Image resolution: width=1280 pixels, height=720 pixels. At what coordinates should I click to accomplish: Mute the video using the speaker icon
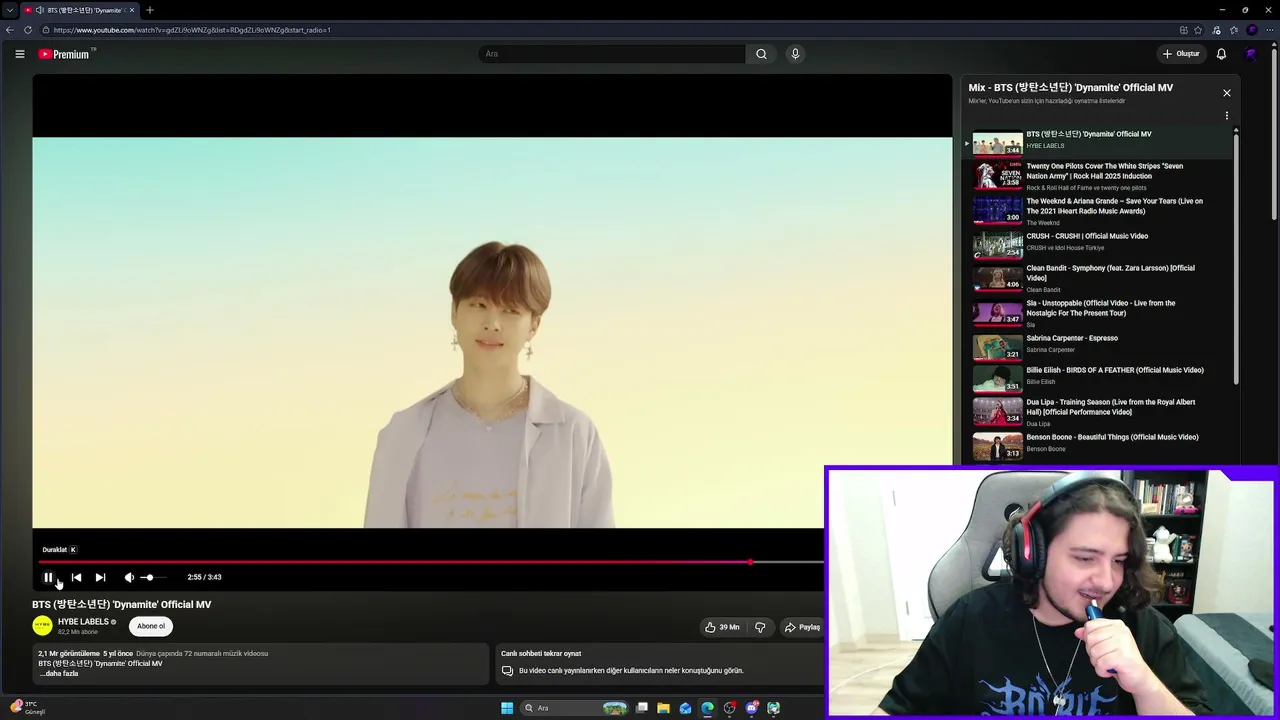pyautogui.click(x=128, y=577)
